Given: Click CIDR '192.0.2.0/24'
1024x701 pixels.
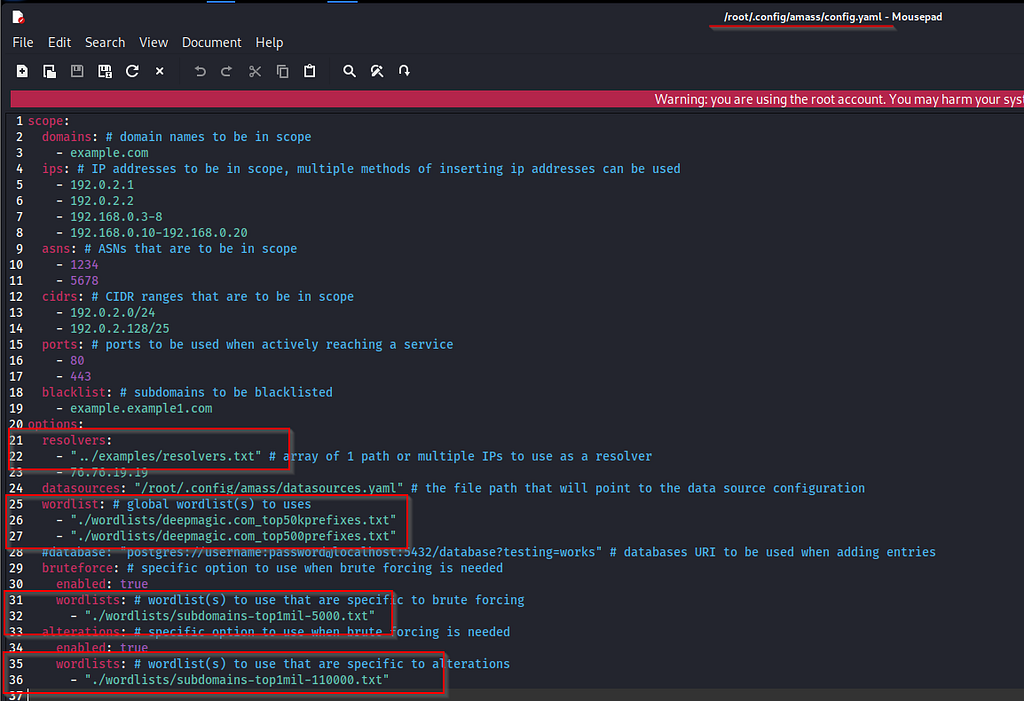Looking at the screenshot, I should (x=112, y=312).
